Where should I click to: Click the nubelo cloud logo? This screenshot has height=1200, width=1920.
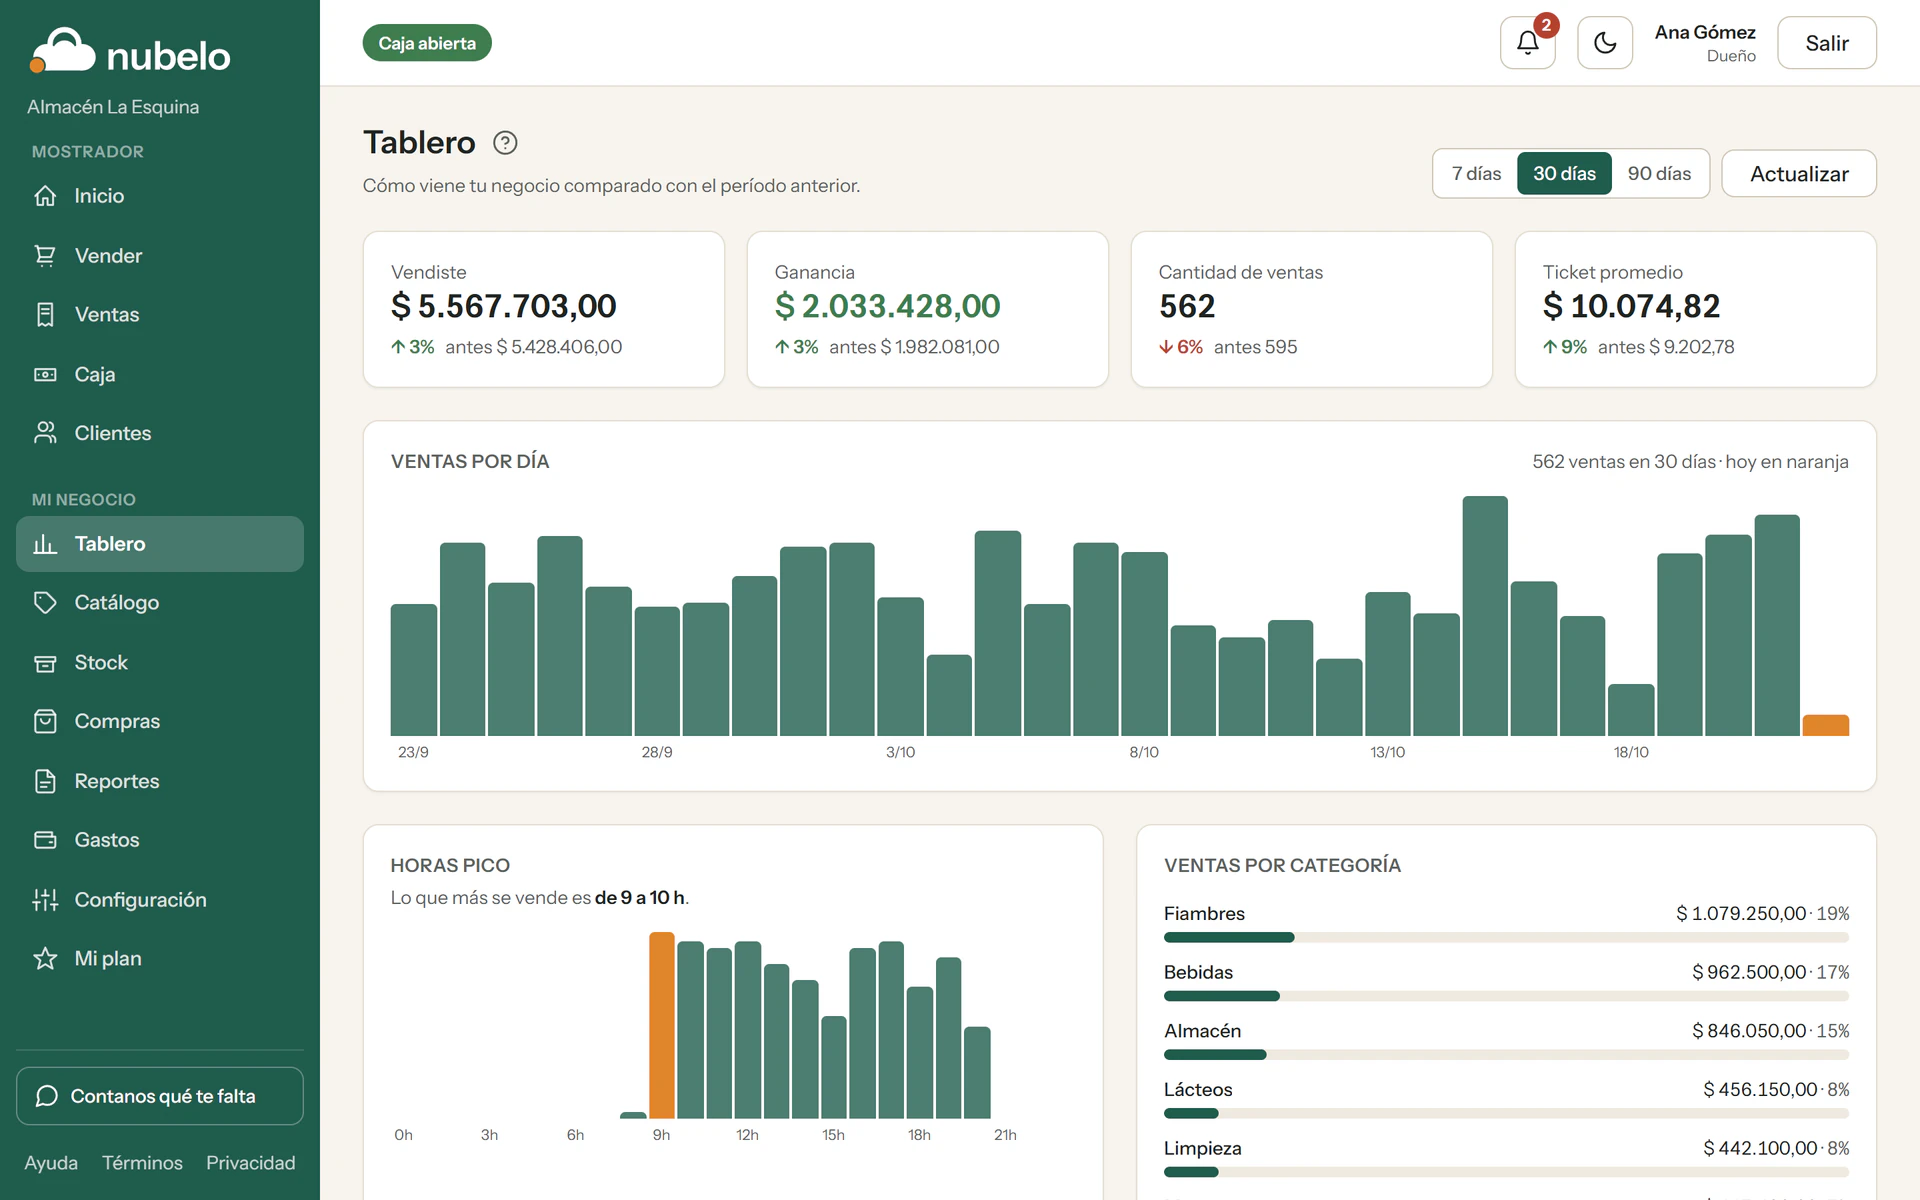pyautogui.click(x=62, y=50)
